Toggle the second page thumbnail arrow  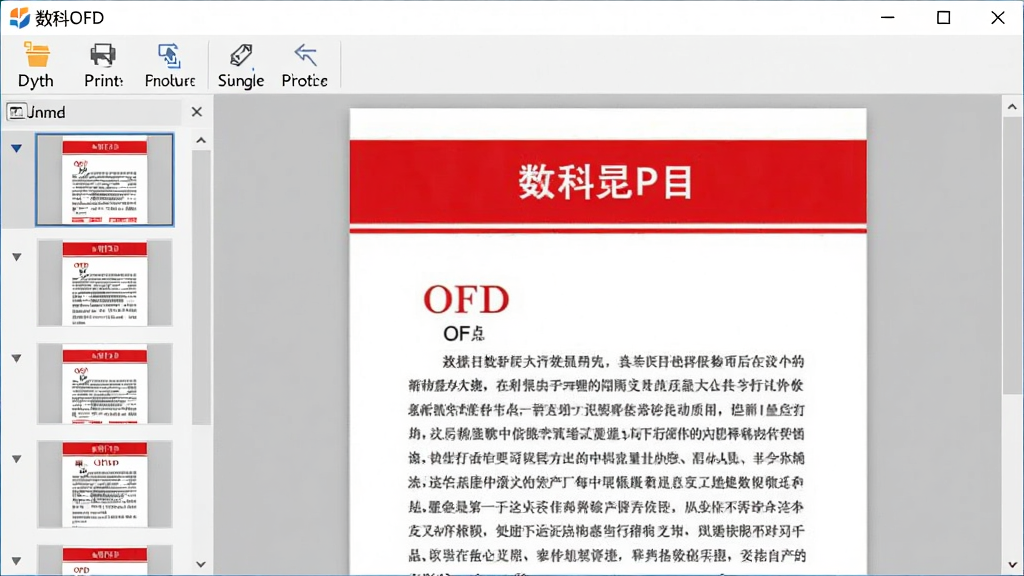pos(16,257)
